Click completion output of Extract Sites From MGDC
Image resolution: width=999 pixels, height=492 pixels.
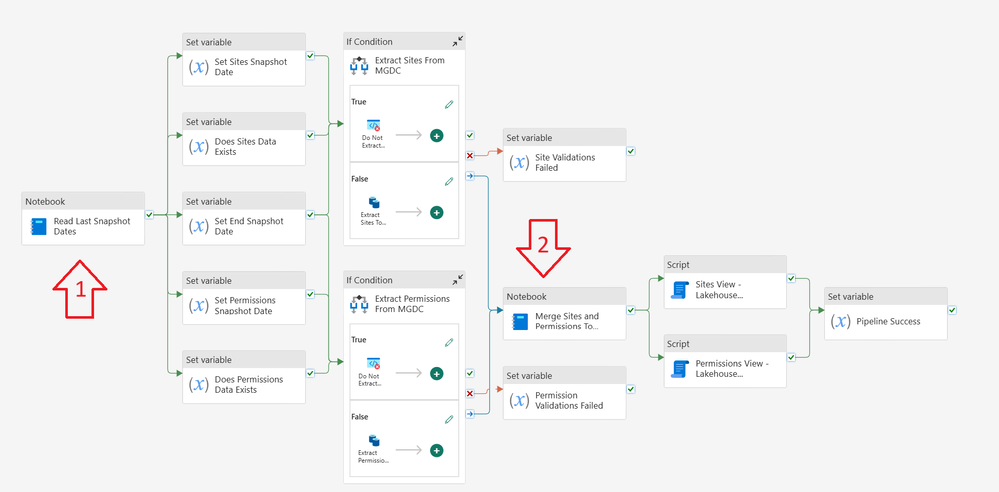[470, 176]
